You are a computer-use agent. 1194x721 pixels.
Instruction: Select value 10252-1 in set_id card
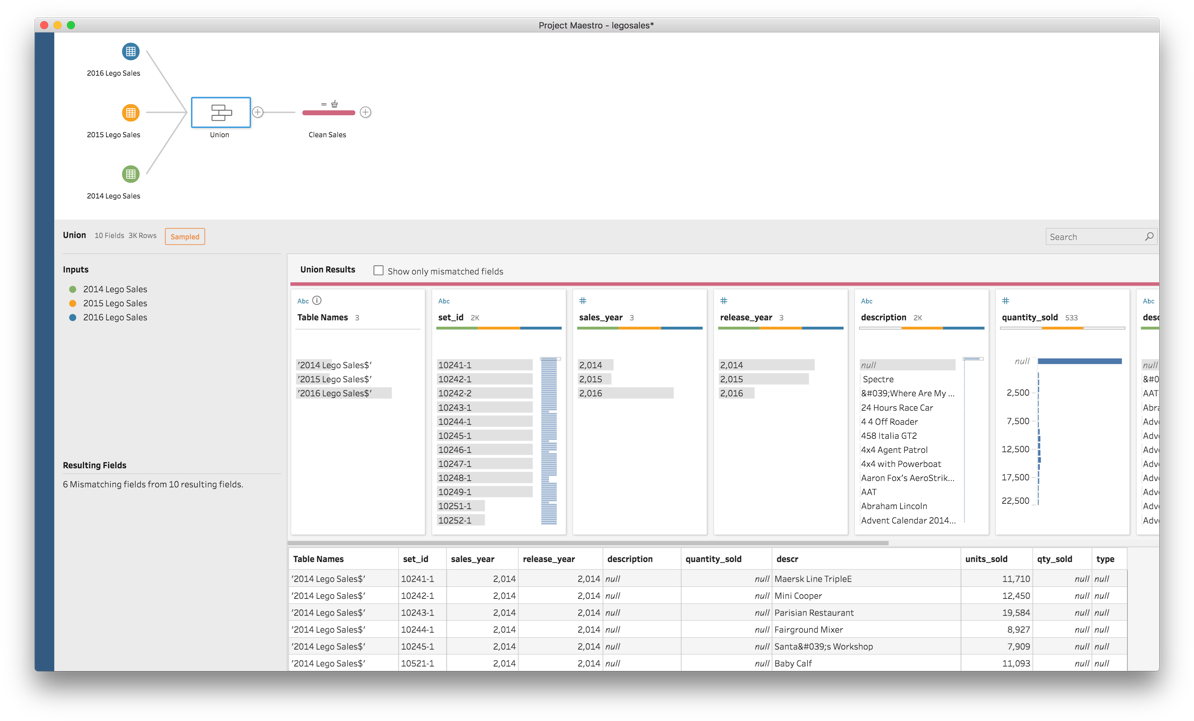point(461,521)
